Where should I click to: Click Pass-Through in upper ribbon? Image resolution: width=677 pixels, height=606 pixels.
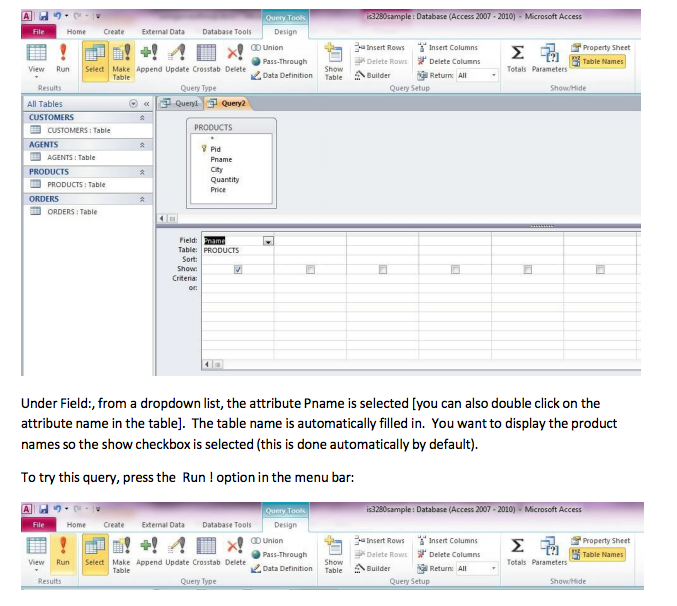(279, 61)
